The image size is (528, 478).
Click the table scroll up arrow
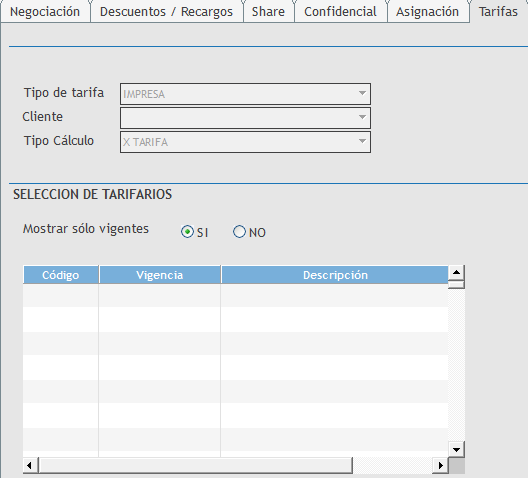[x=457, y=272]
